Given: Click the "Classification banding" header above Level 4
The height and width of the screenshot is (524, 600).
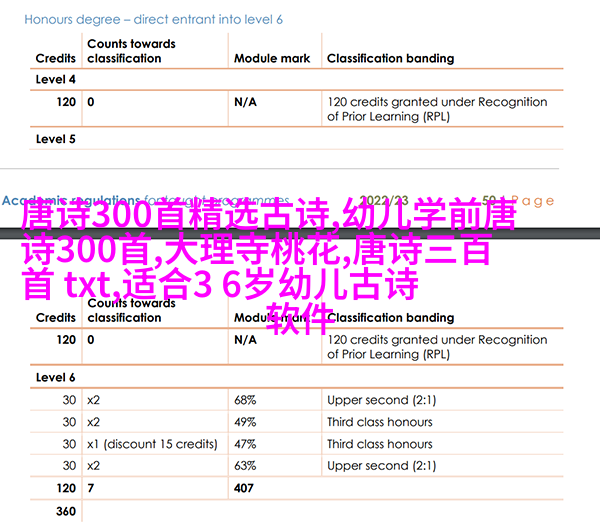Looking at the screenshot, I should coord(390,58).
